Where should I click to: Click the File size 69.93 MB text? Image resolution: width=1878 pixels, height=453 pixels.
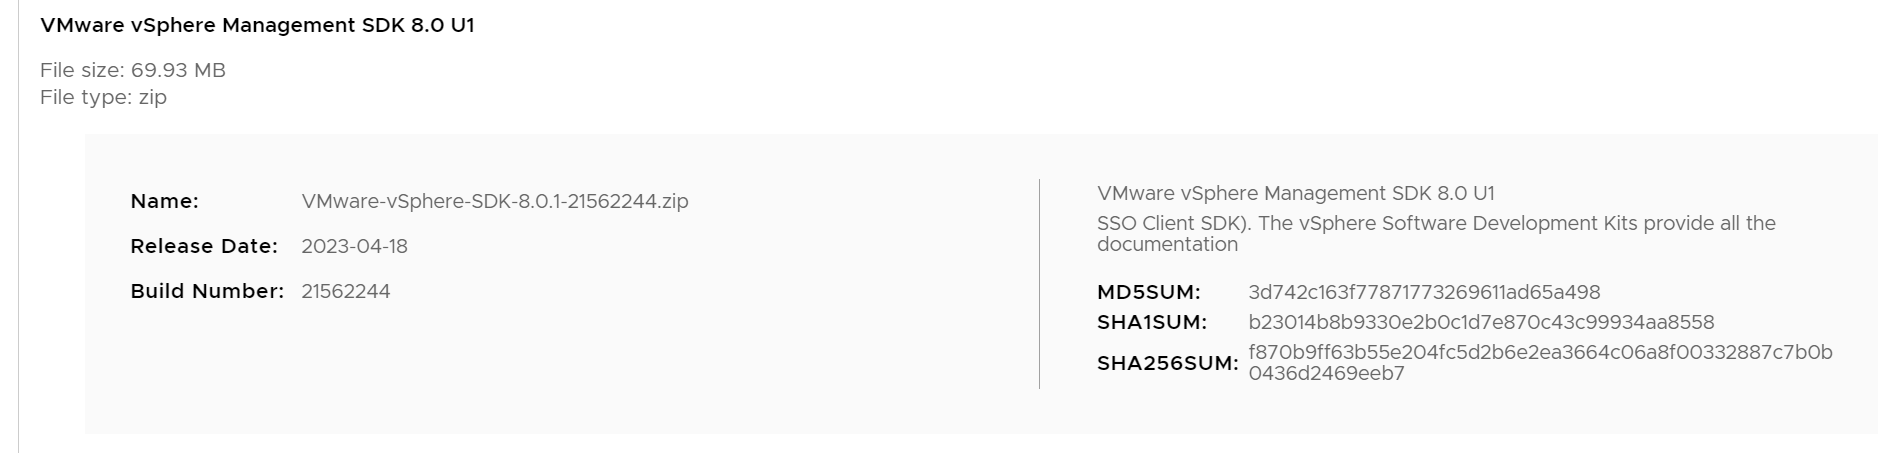[x=133, y=70]
